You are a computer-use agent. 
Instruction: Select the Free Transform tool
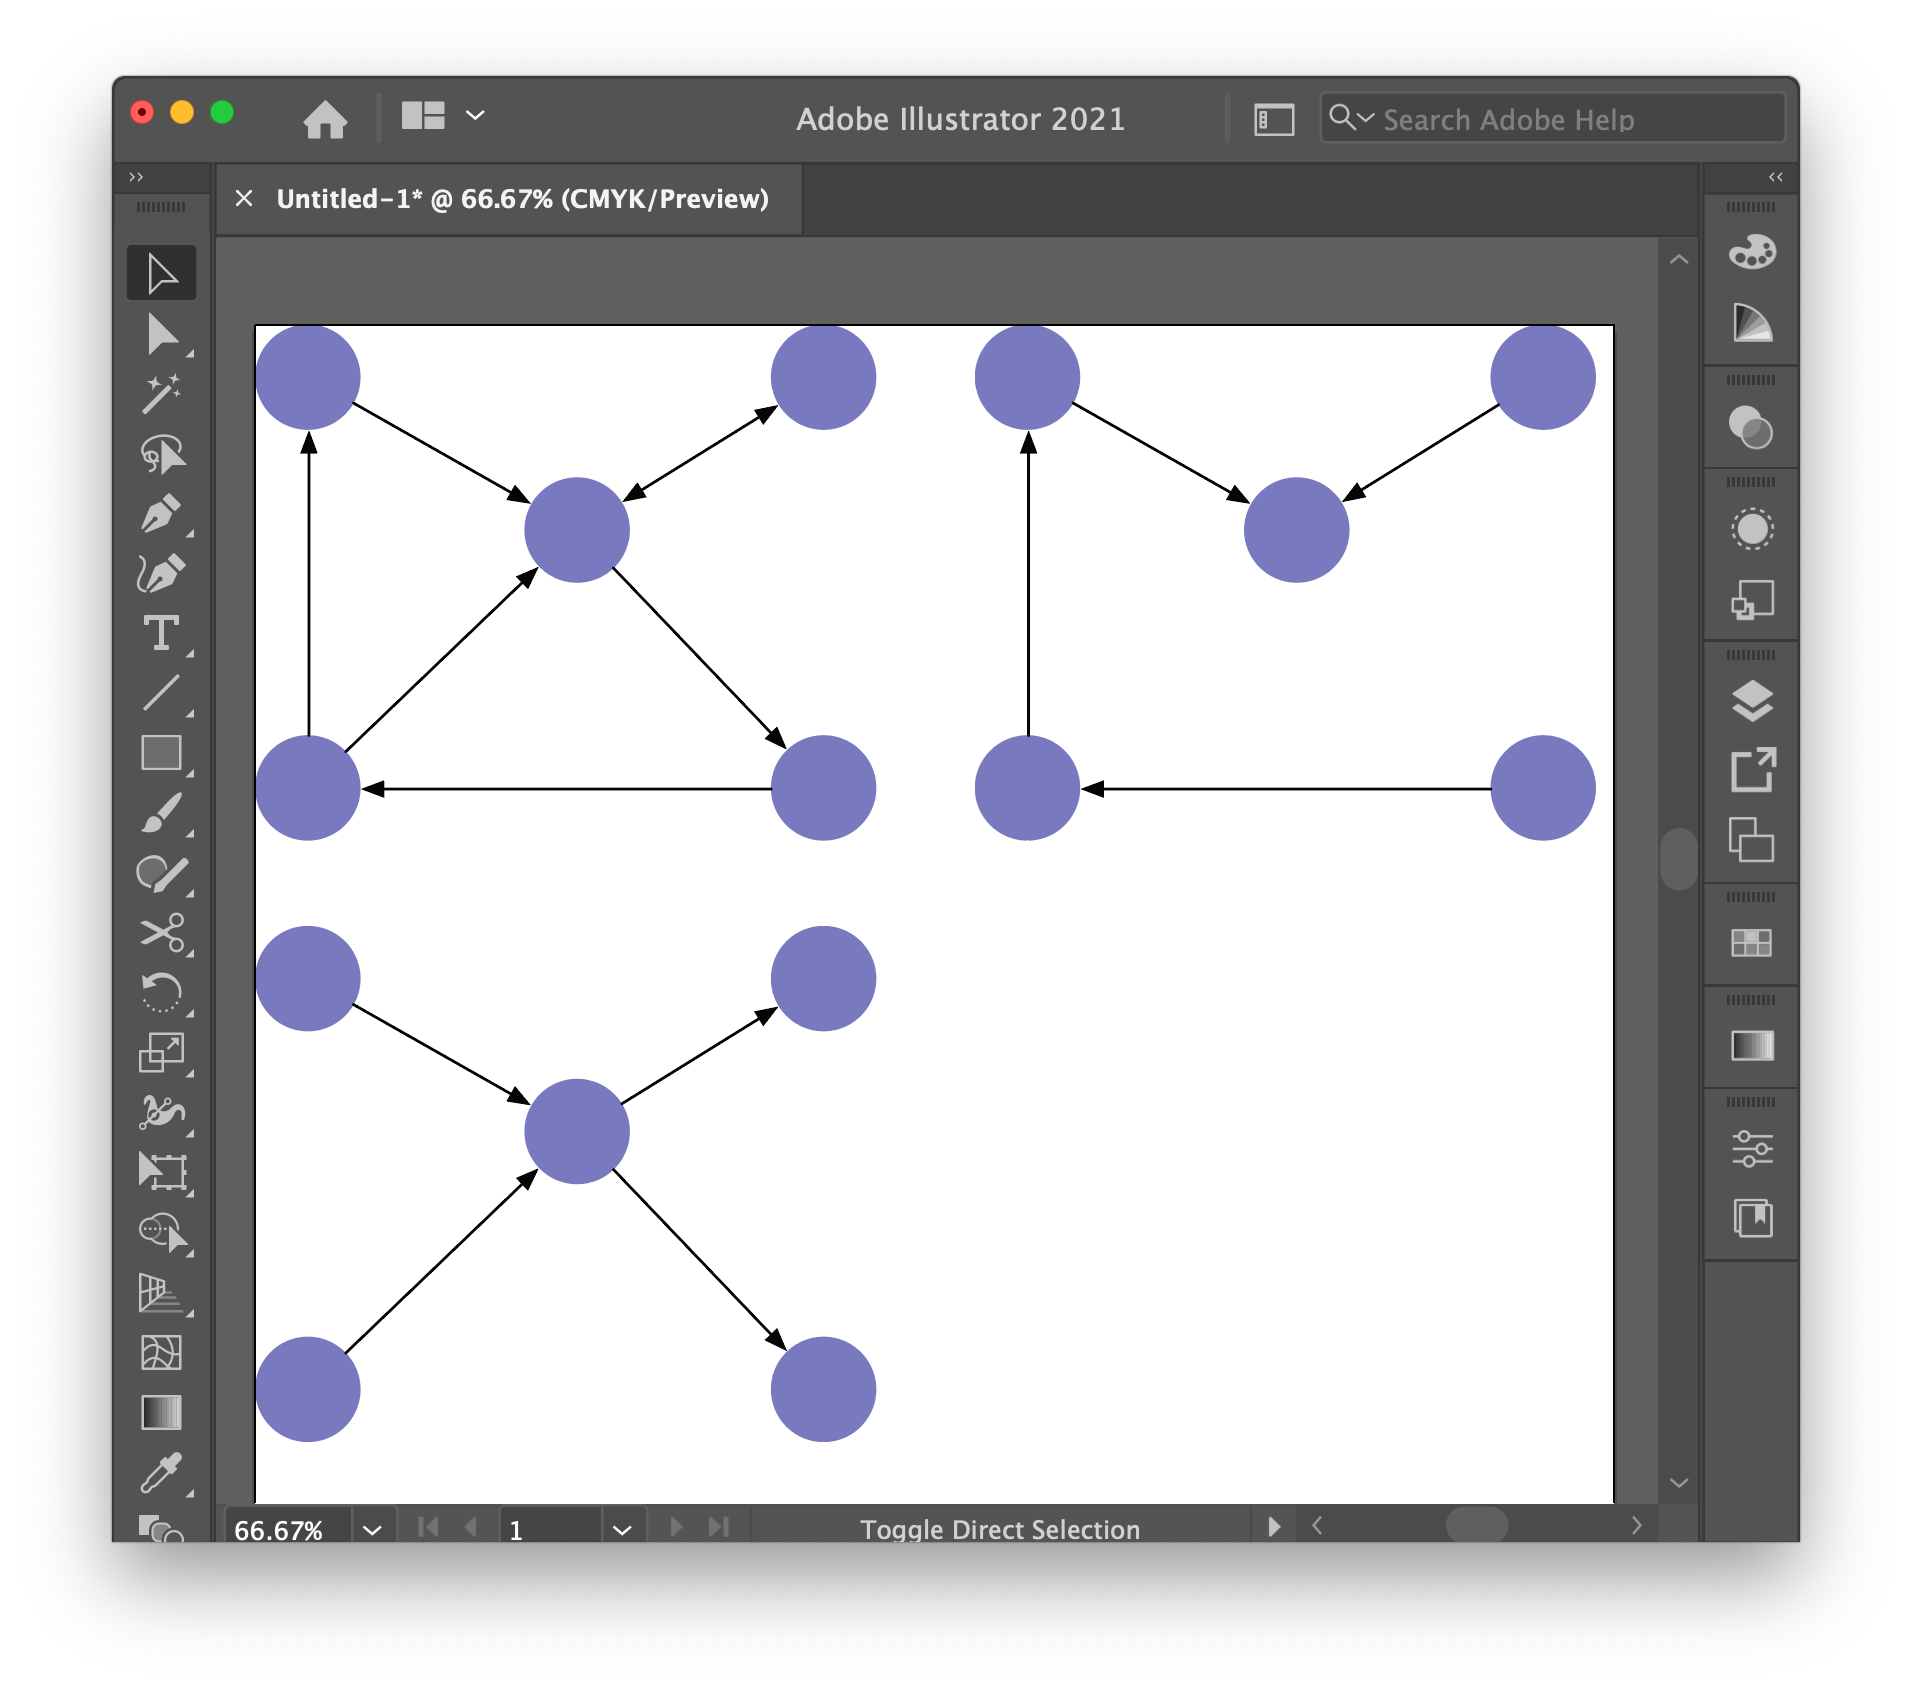pos(161,1172)
